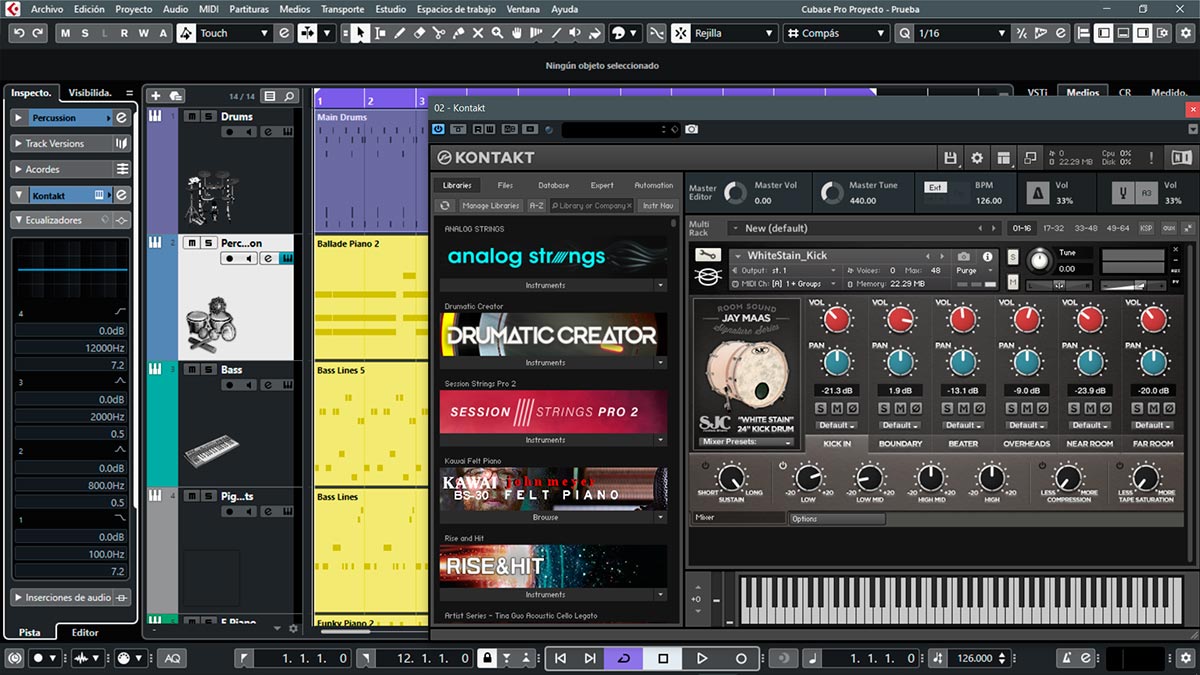The height and width of the screenshot is (675, 1200).
Task: Add a new track with plus button
Action: click(155, 96)
